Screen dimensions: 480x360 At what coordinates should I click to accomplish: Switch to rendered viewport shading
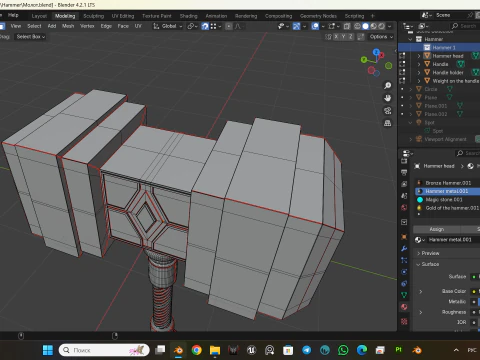pyautogui.click(x=381, y=26)
